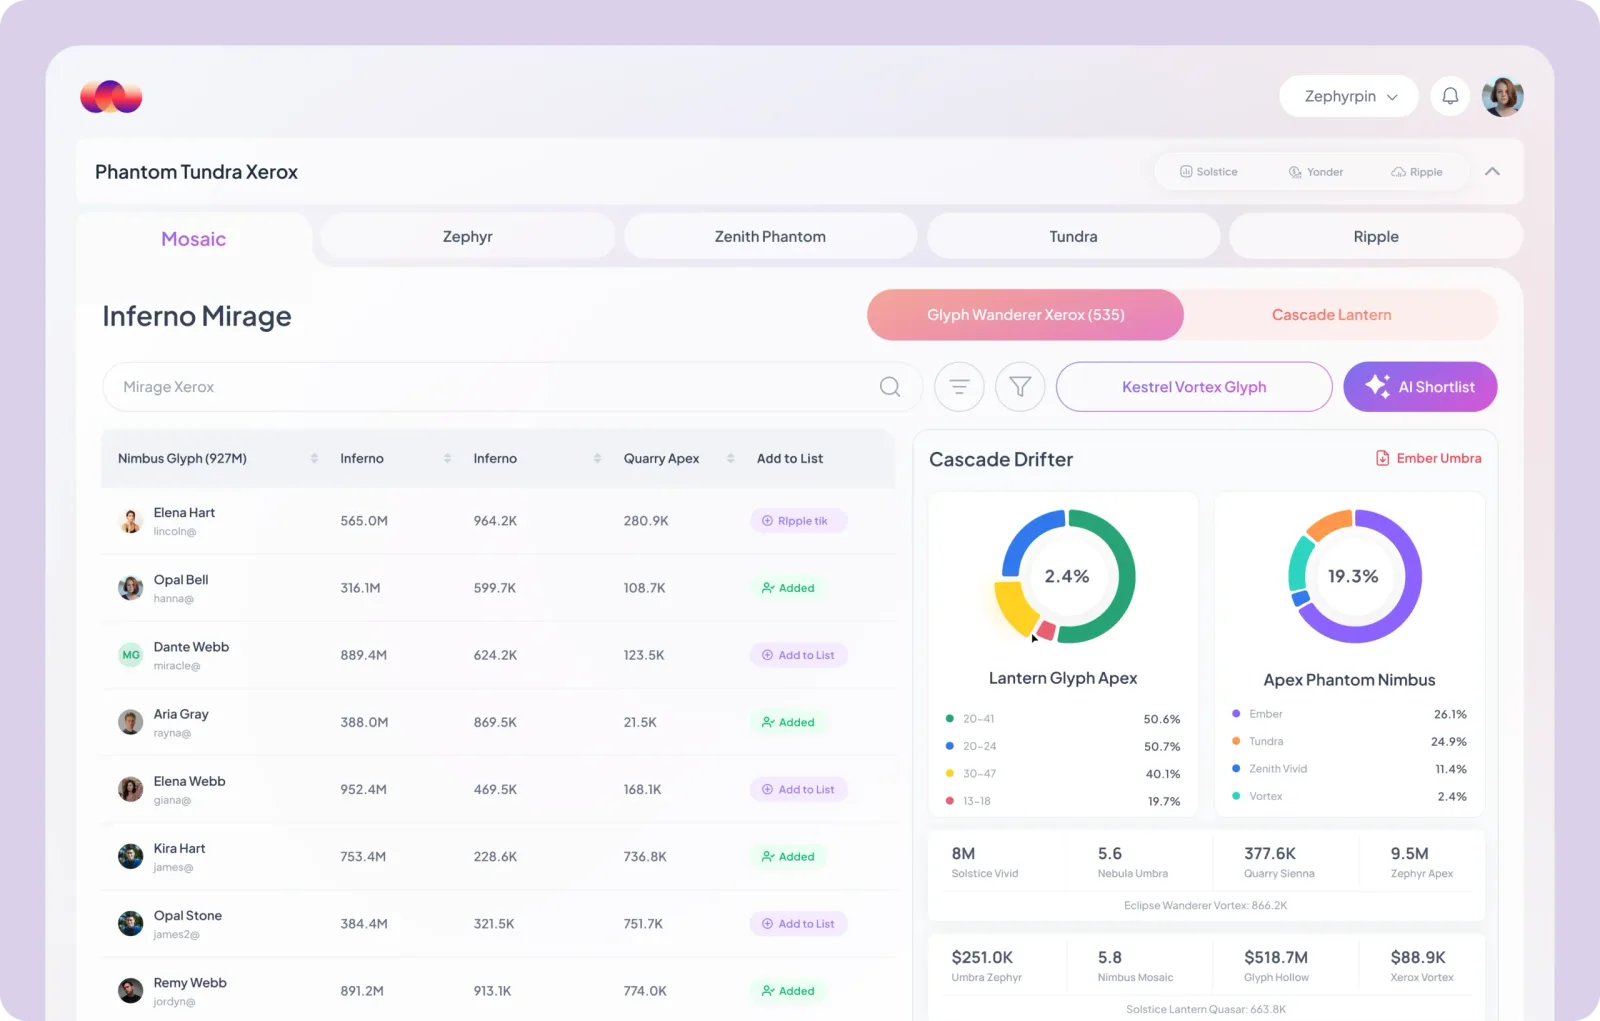Open the notifications bell
Viewport: 1600px width, 1021px height.
[x=1450, y=96]
